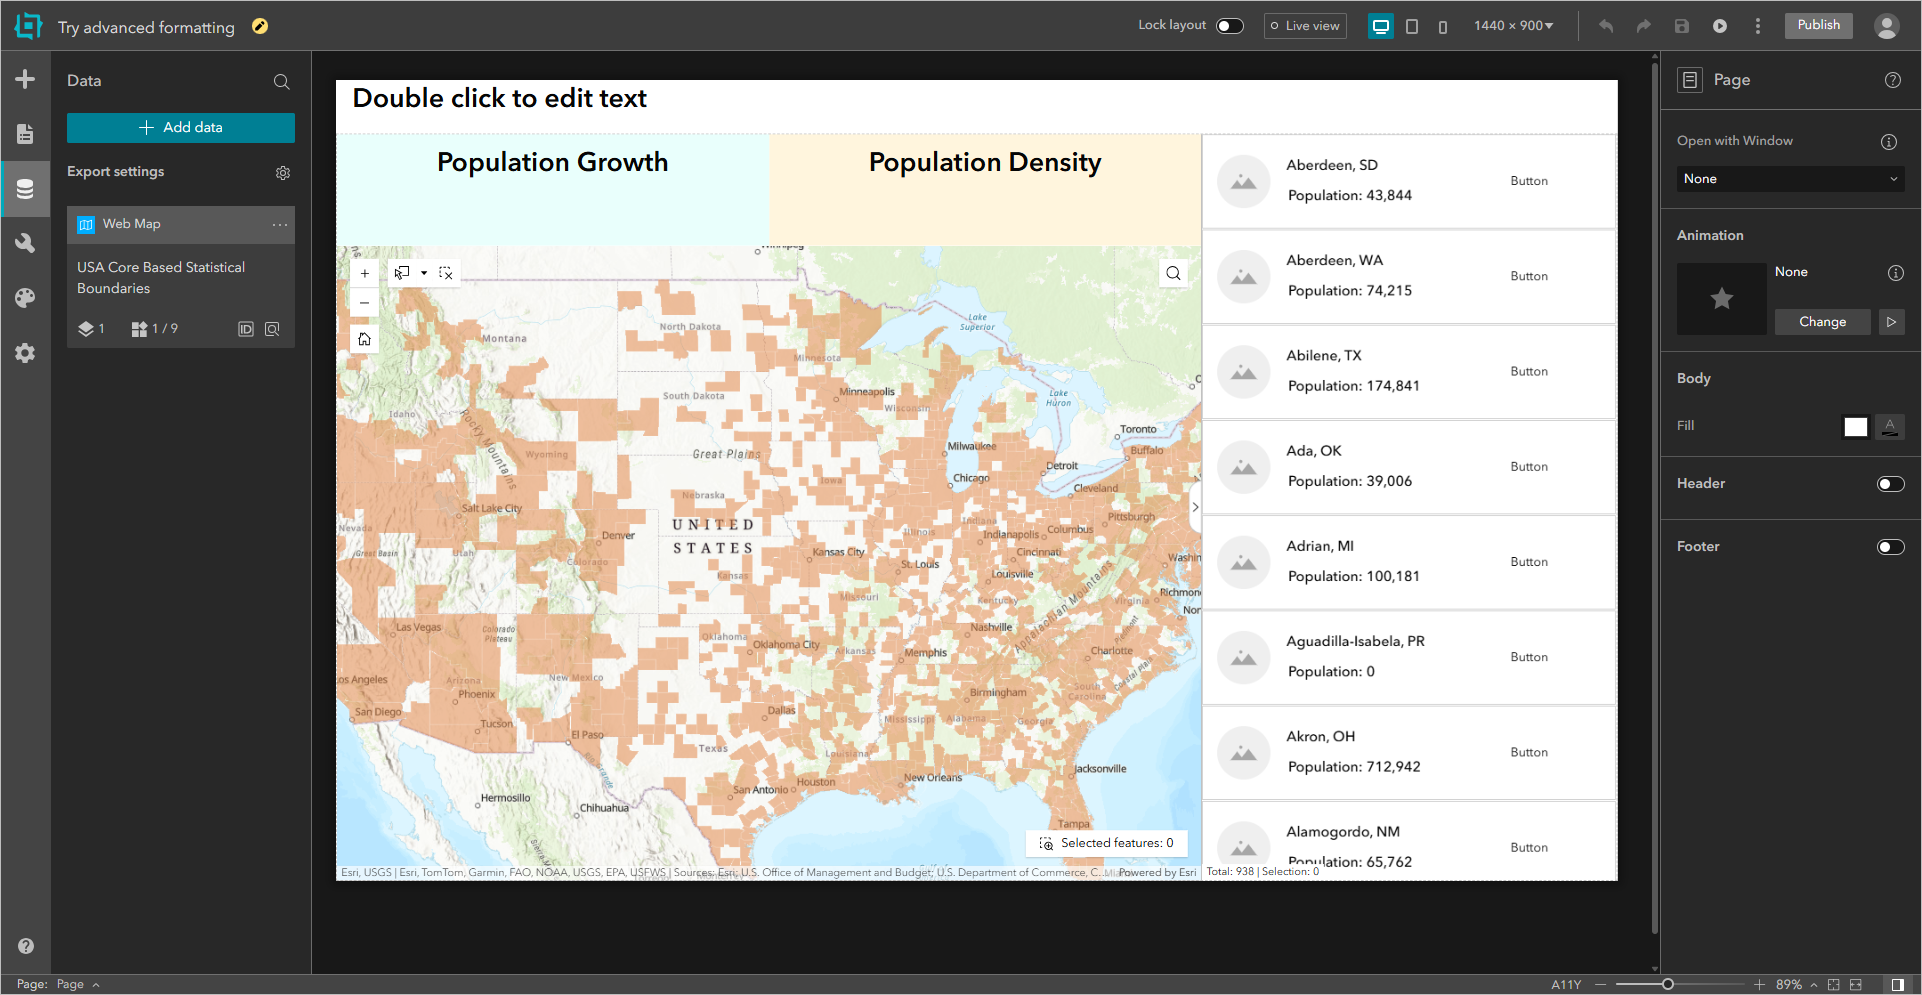Collapse the map panel using side arrow

1195,507
